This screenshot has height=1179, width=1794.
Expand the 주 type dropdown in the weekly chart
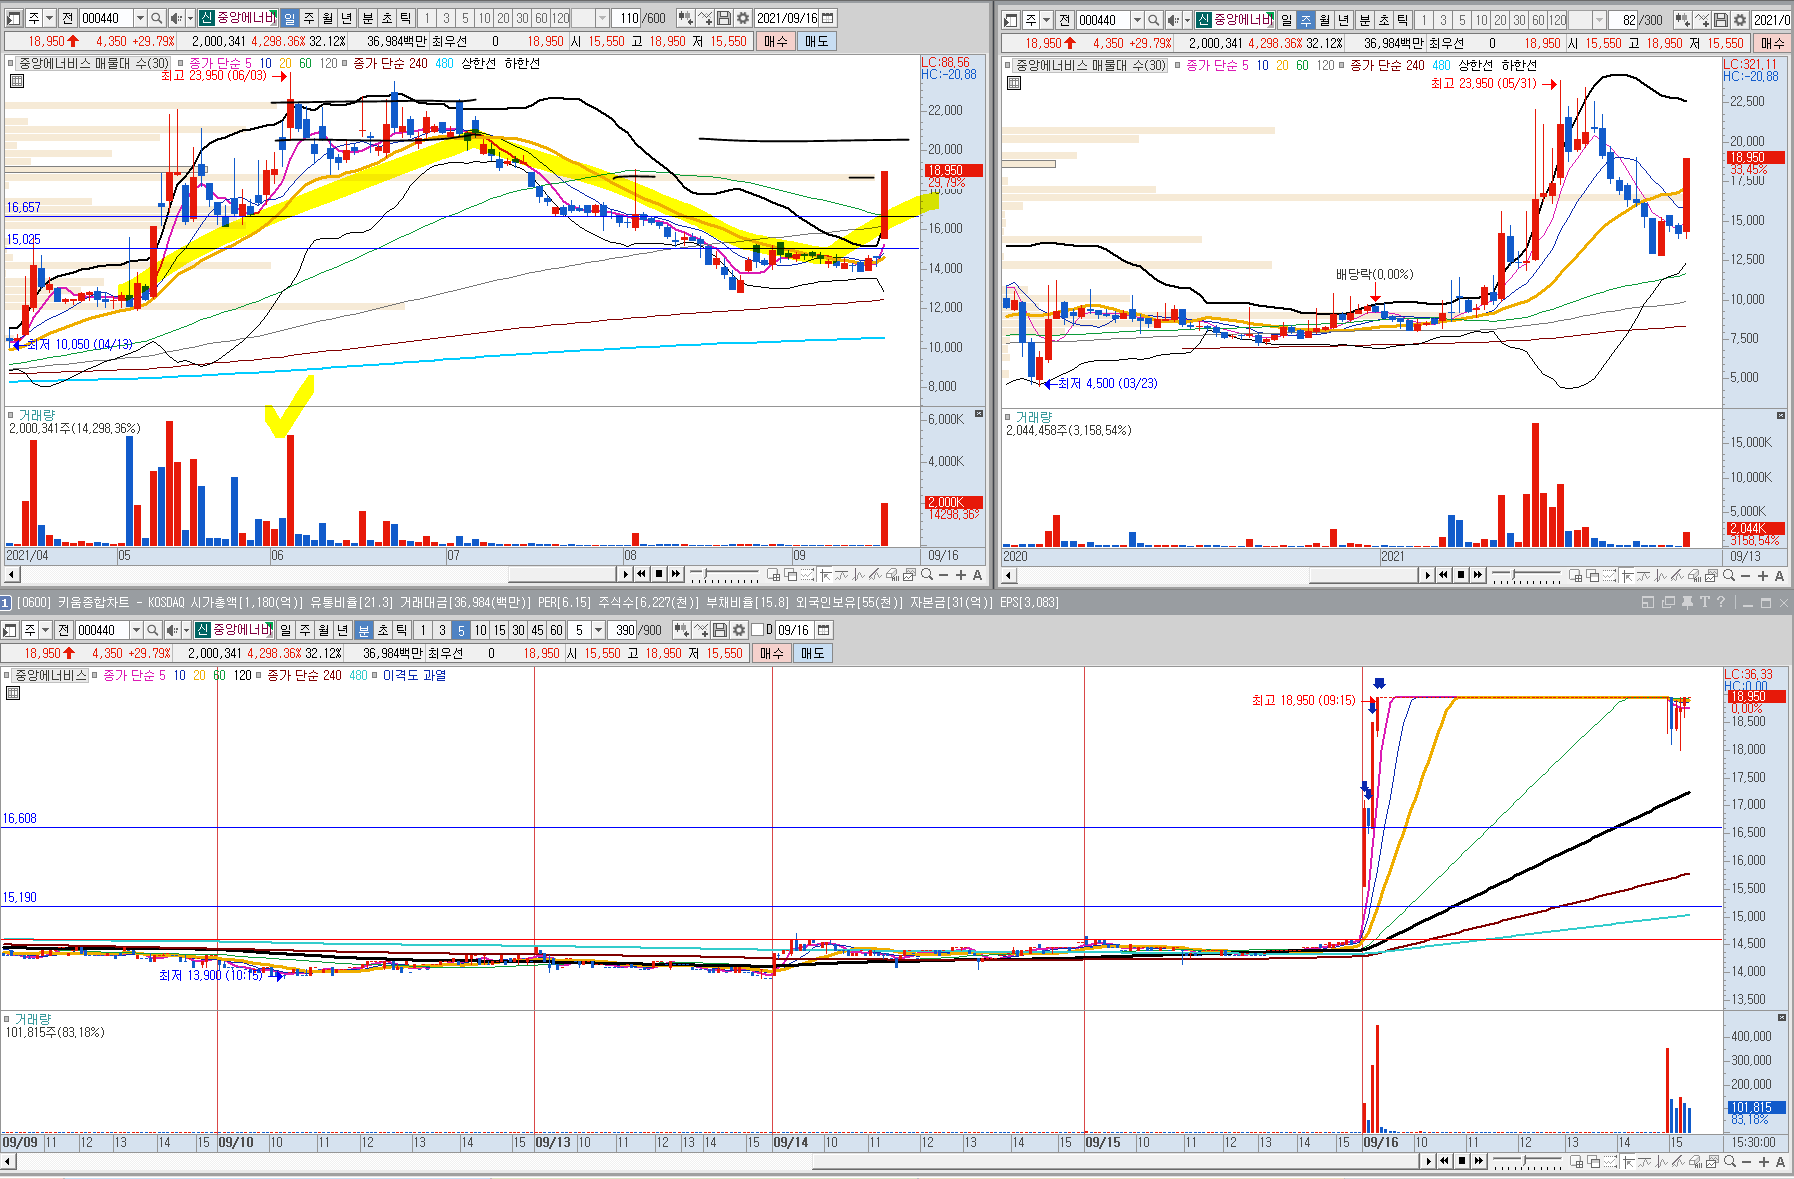coord(1046,20)
